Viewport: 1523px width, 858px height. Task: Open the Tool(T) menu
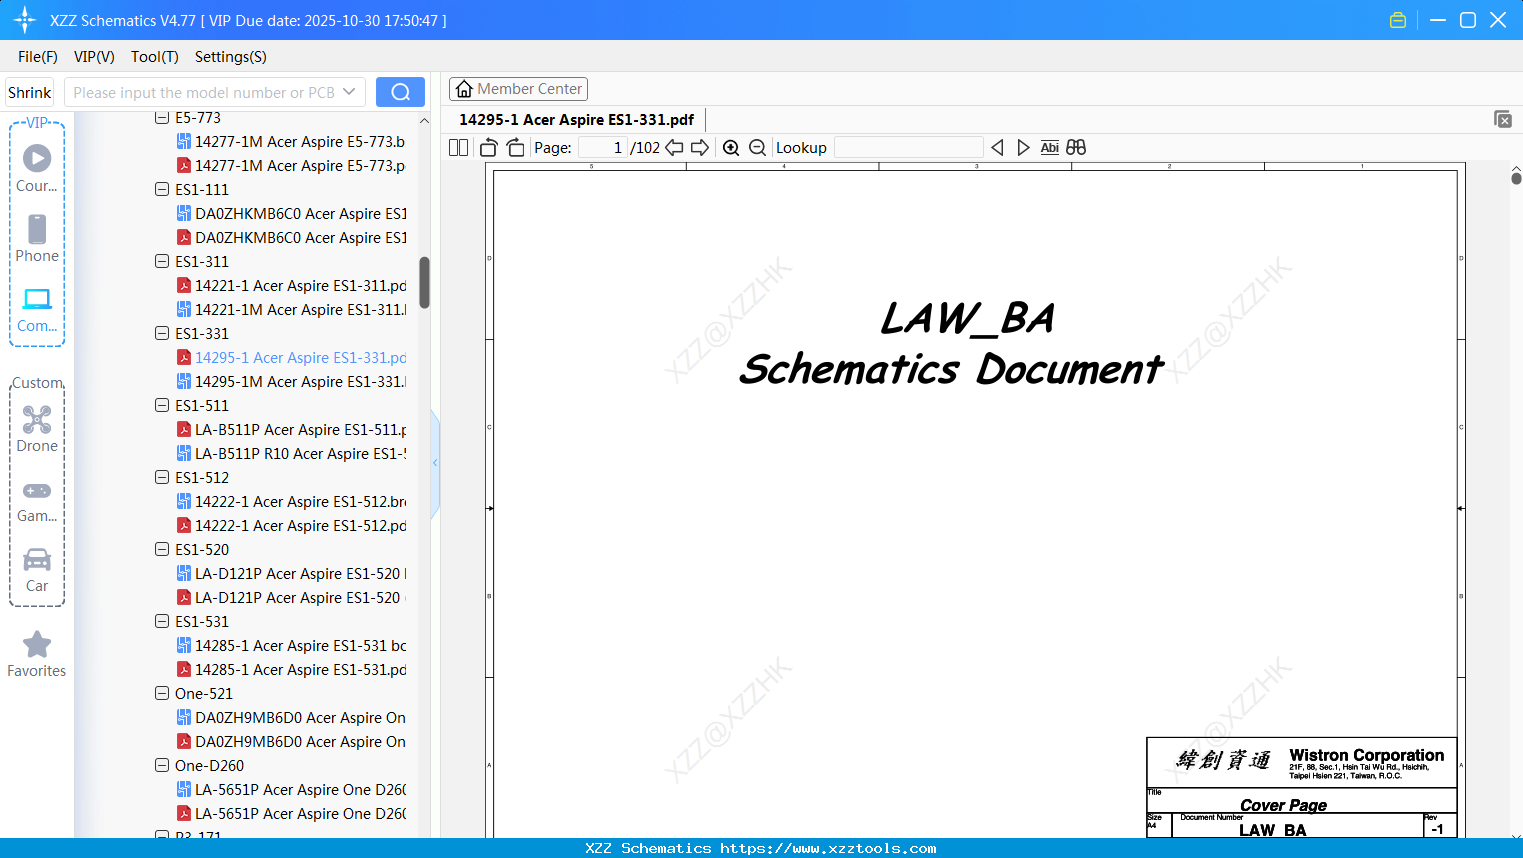155,57
